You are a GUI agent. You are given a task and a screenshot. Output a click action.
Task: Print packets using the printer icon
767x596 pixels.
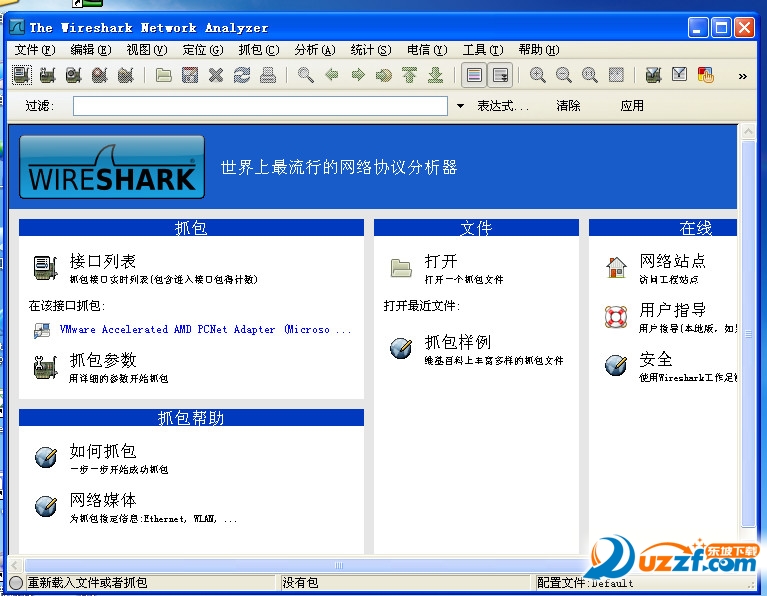pos(268,75)
